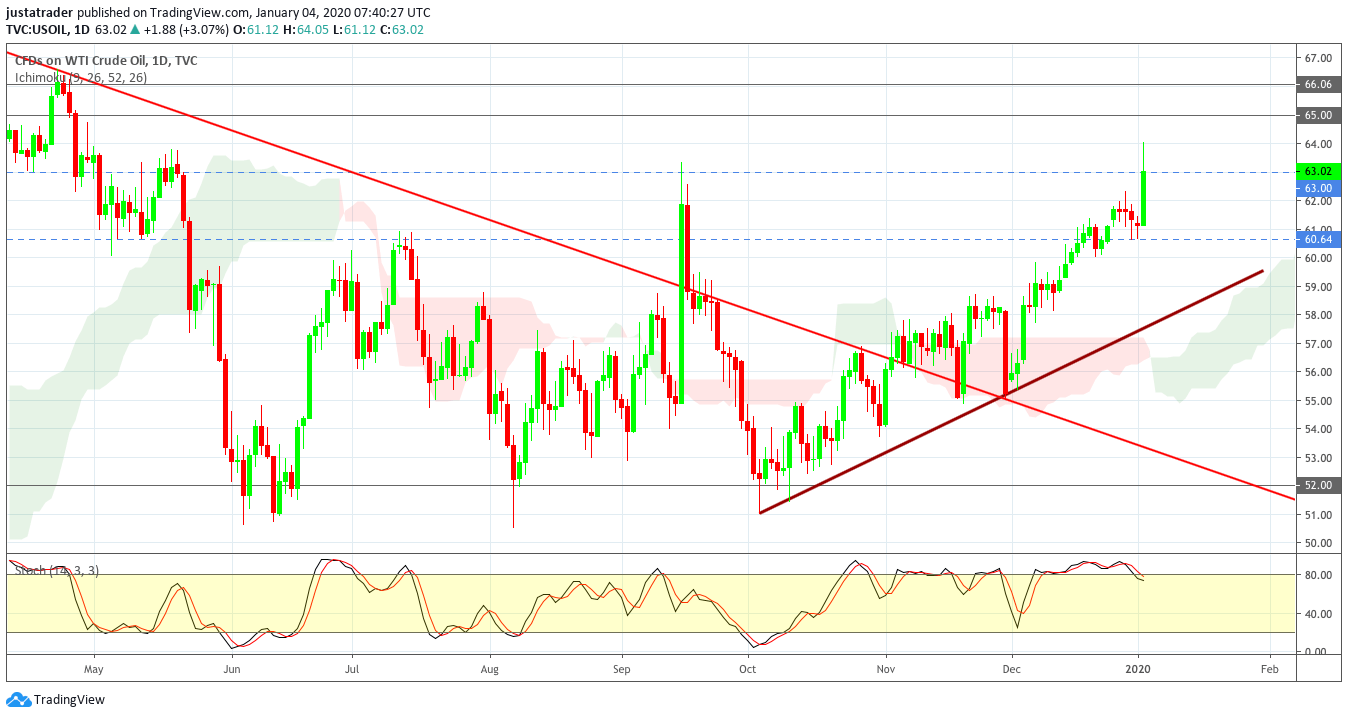This screenshot has height=718, width=1348.
Task: Click the "justatrader" author name
Action: point(39,12)
